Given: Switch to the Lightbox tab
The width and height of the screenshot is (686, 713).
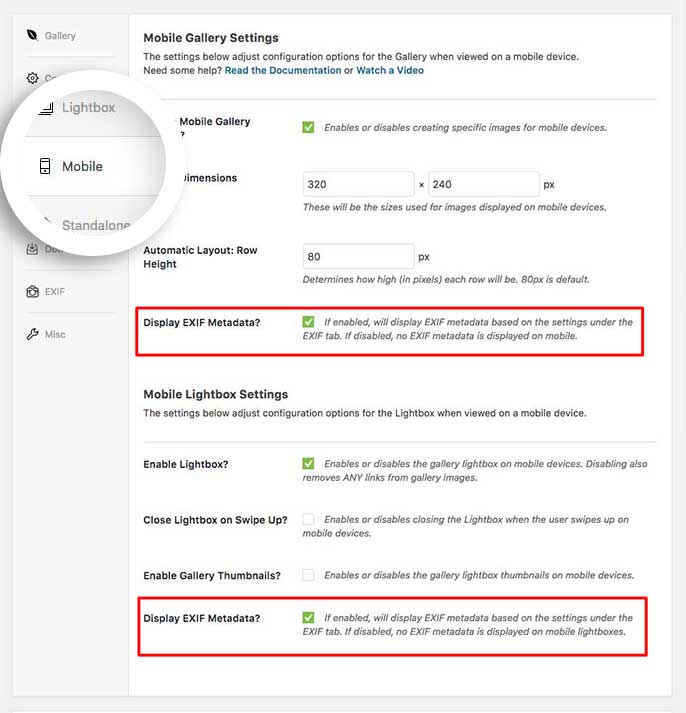Looking at the screenshot, I should coord(88,108).
